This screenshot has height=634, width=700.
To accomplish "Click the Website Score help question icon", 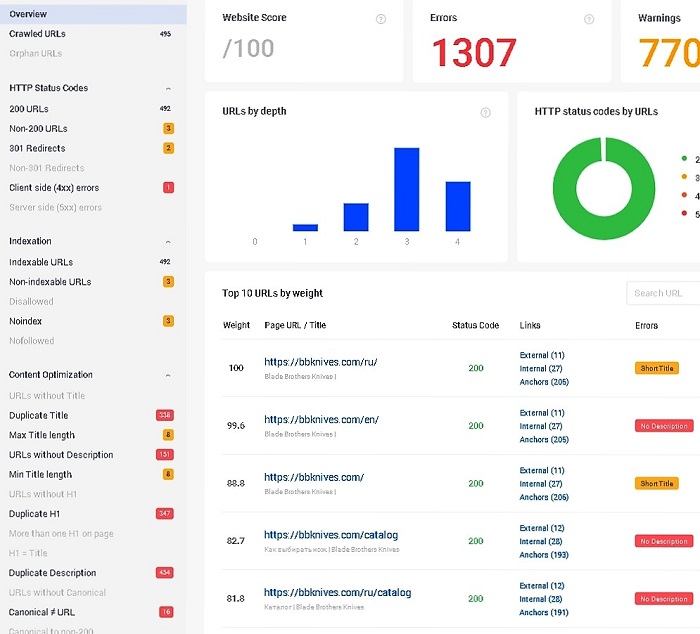I will coord(380,19).
